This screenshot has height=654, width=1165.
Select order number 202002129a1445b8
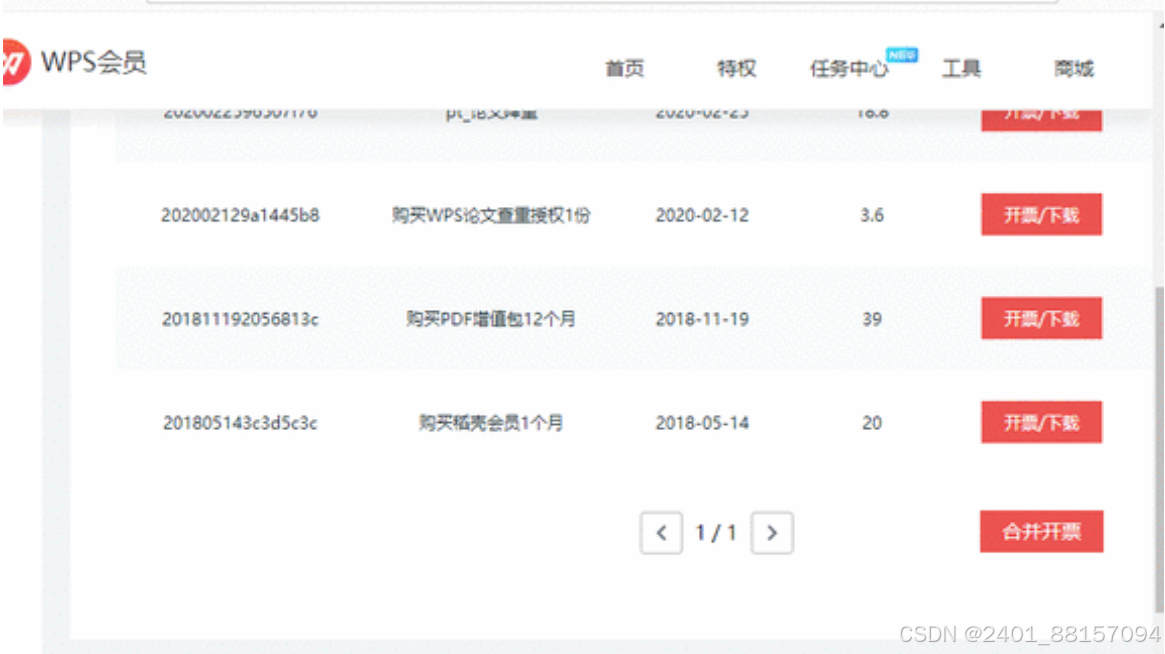click(x=240, y=216)
